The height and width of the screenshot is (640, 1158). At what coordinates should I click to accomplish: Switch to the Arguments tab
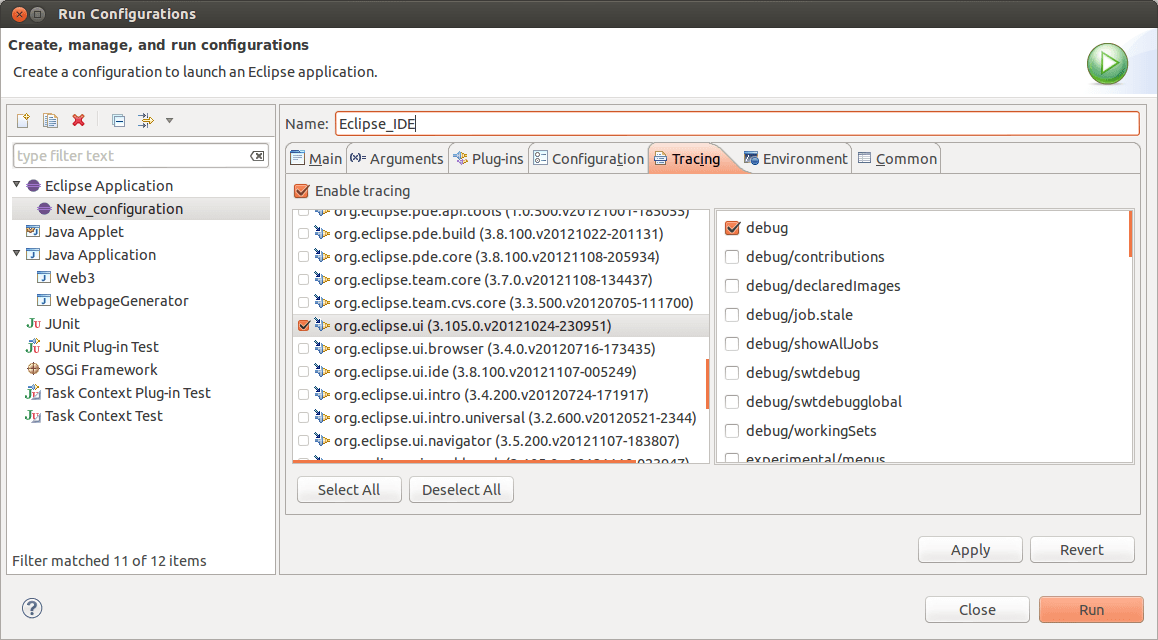coord(397,158)
